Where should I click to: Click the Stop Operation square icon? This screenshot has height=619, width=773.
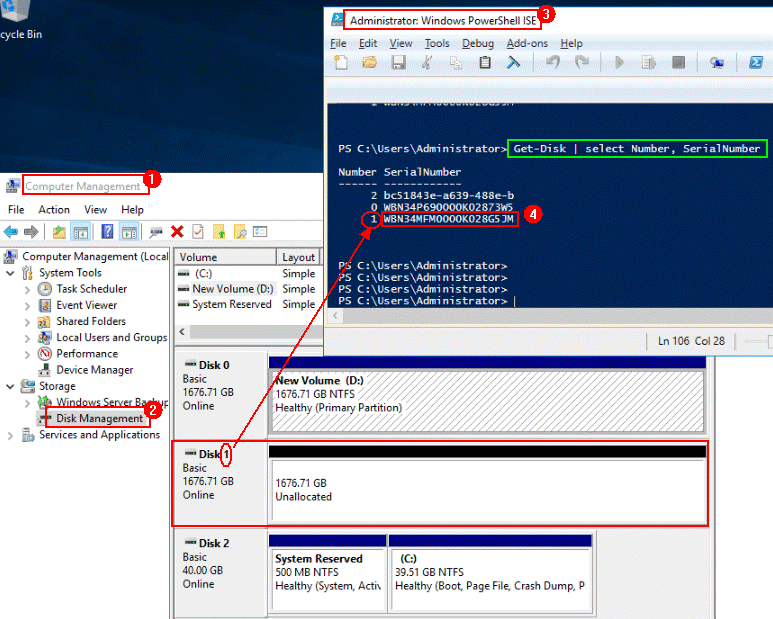tap(678, 63)
